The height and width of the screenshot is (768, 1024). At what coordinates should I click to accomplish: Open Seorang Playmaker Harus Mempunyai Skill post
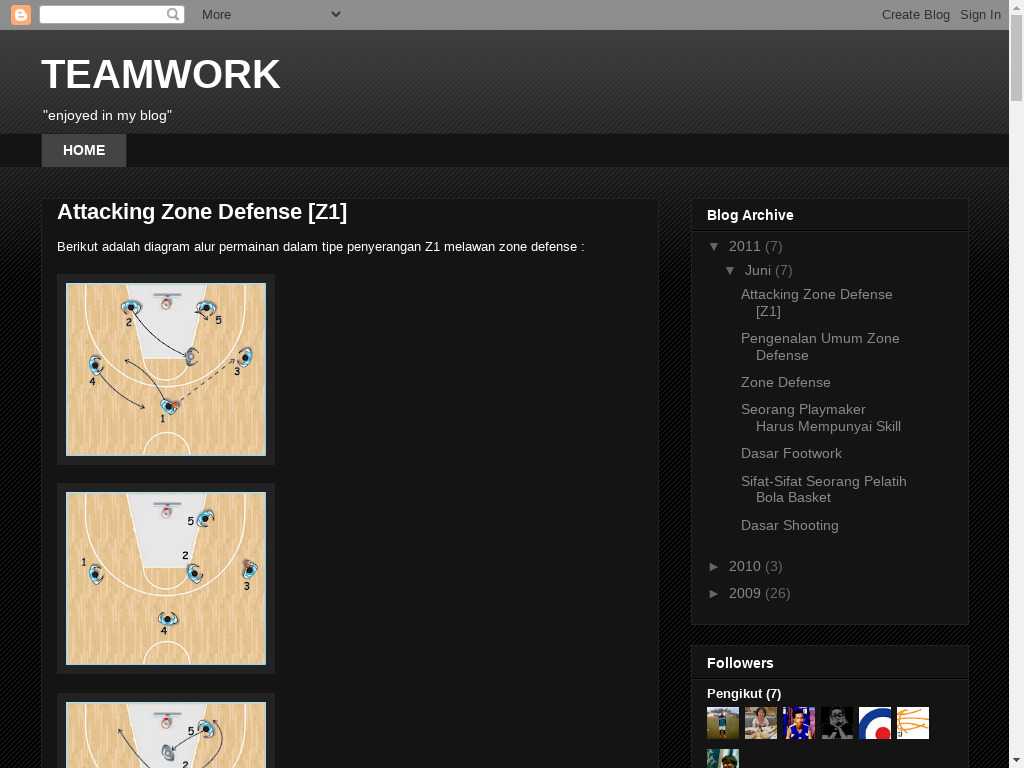(821, 418)
